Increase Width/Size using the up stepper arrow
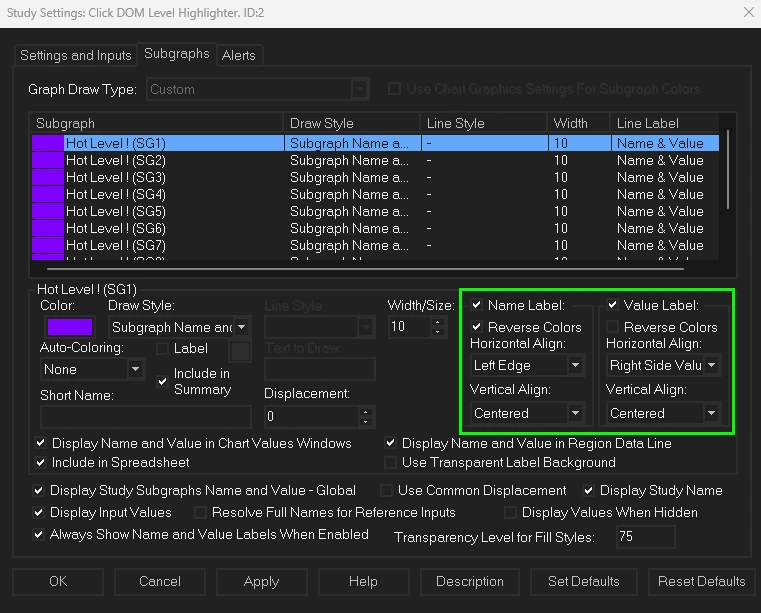This screenshot has height=613, width=761. coord(436,322)
